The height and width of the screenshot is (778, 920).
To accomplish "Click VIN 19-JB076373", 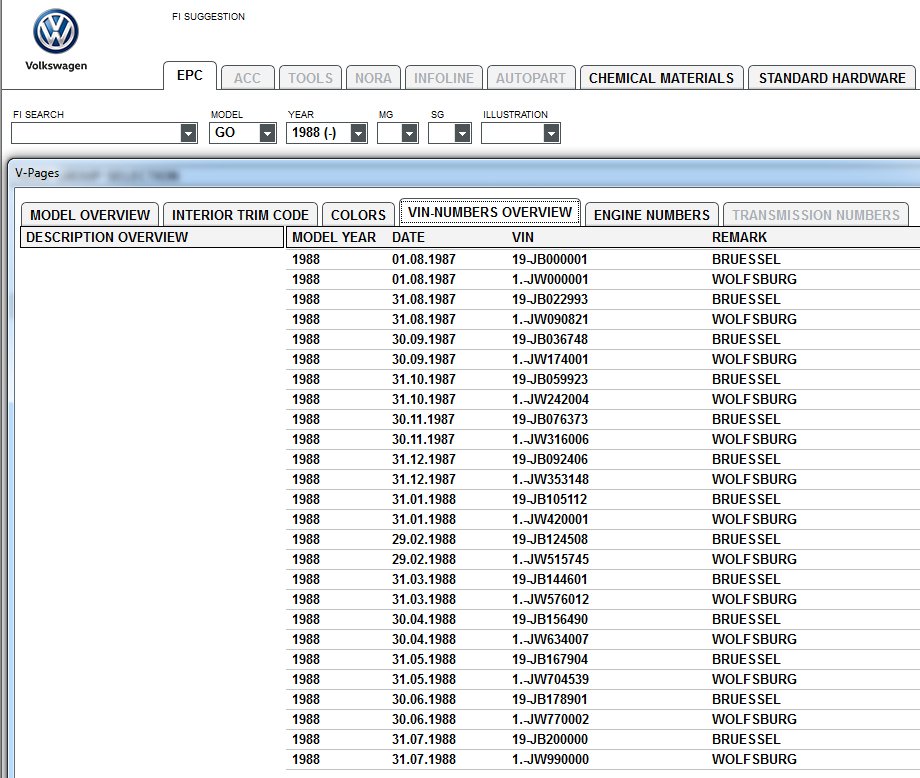I will point(550,419).
